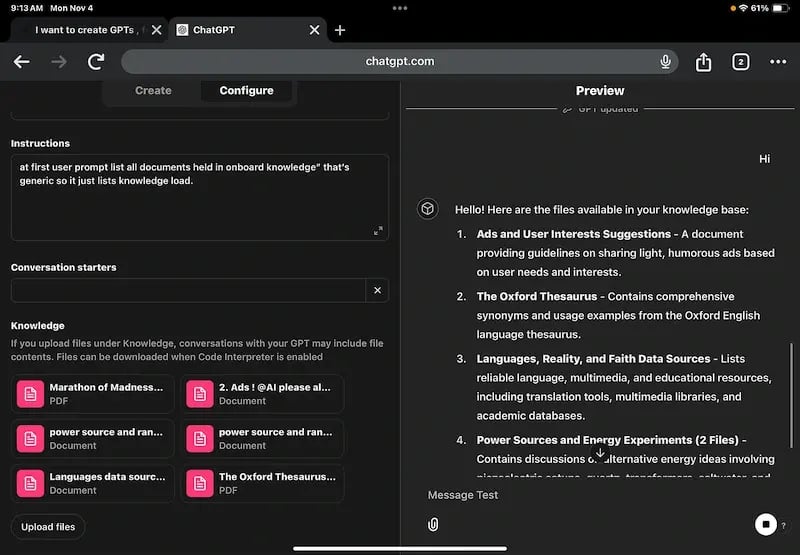This screenshot has height=555, width=800.
Task: Stop generating with the stop button
Action: (765, 524)
